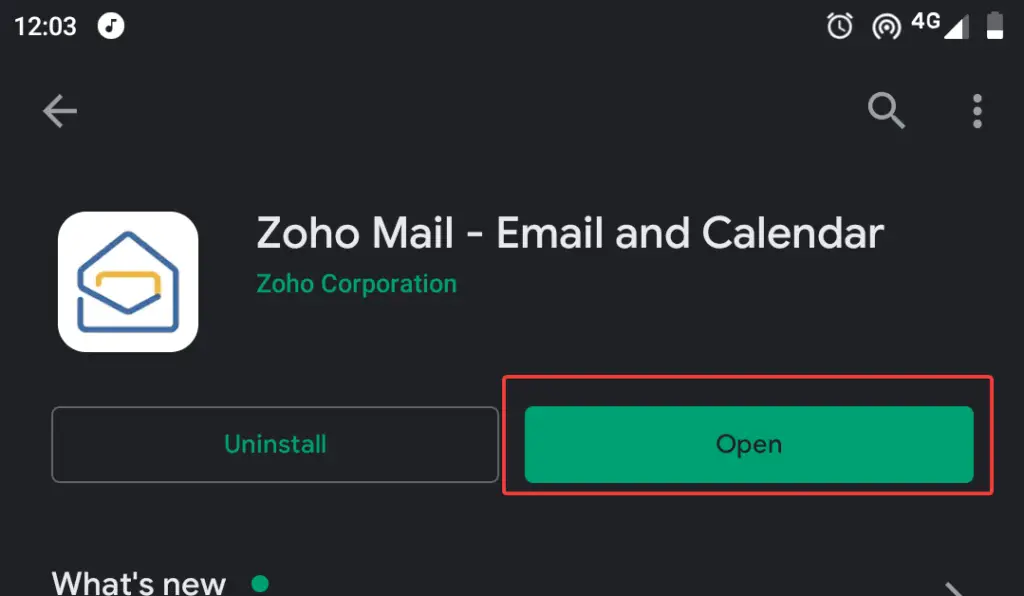Tap the cell signal strength triangle

pos(957,27)
